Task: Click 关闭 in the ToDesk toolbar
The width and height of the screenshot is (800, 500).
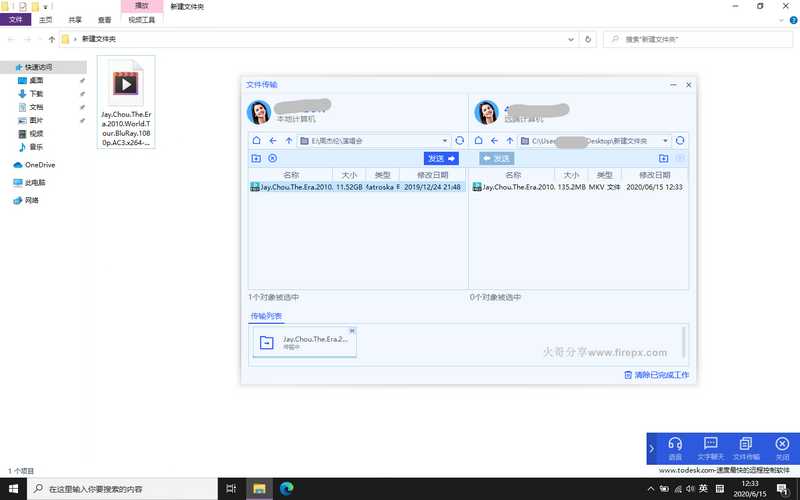Action: pyautogui.click(x=782, y=448)
